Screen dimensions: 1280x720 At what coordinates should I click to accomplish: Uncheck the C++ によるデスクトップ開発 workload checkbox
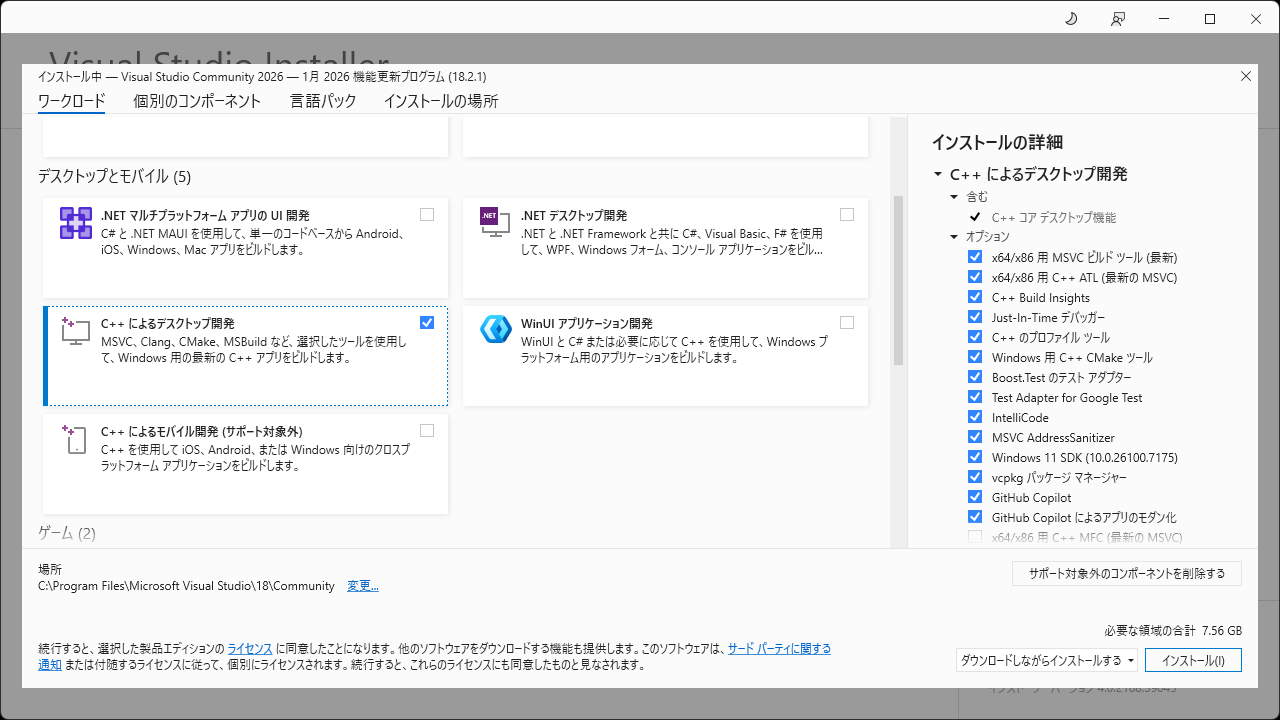pyautogui.click(x=427, y=322)
